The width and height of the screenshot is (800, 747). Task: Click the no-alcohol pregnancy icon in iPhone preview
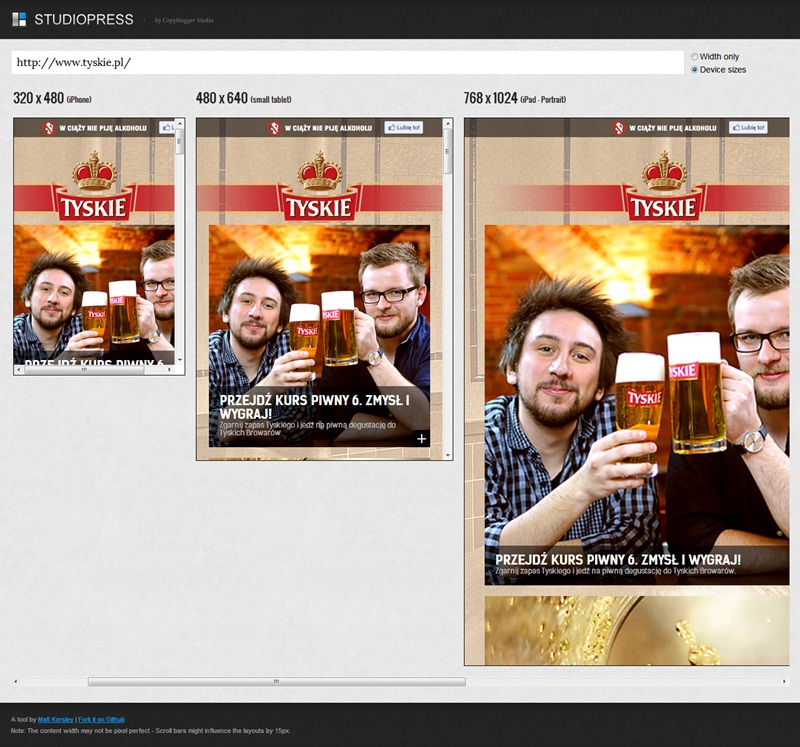[47, 128]
